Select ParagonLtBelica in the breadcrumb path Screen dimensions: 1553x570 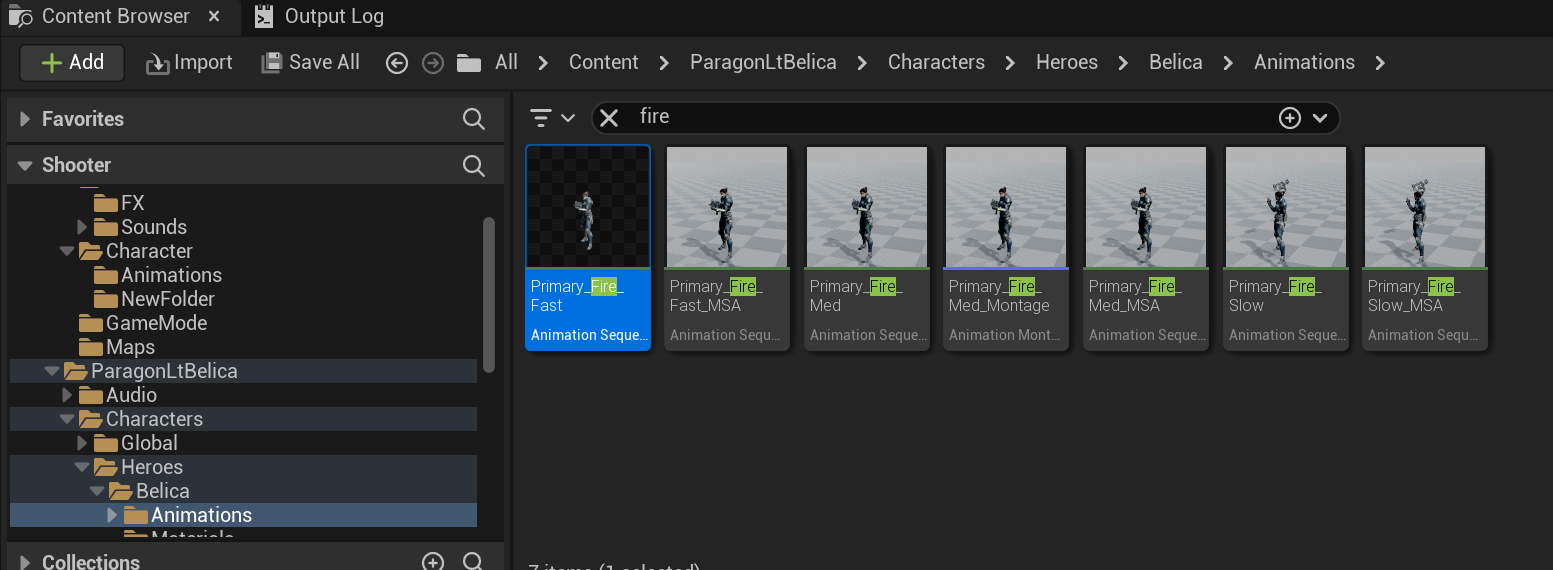click(x=763, y=62)
